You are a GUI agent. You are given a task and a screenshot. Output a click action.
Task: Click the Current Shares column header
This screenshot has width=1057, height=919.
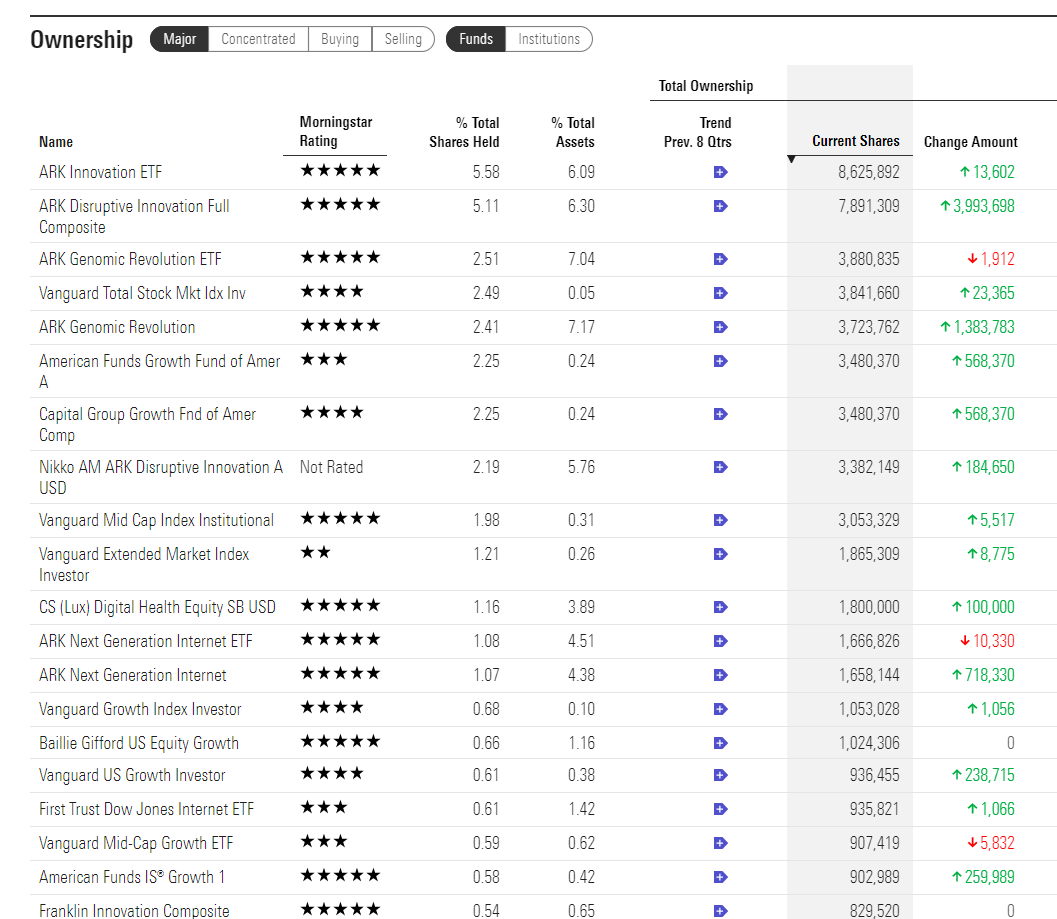[x=855, y=141]
